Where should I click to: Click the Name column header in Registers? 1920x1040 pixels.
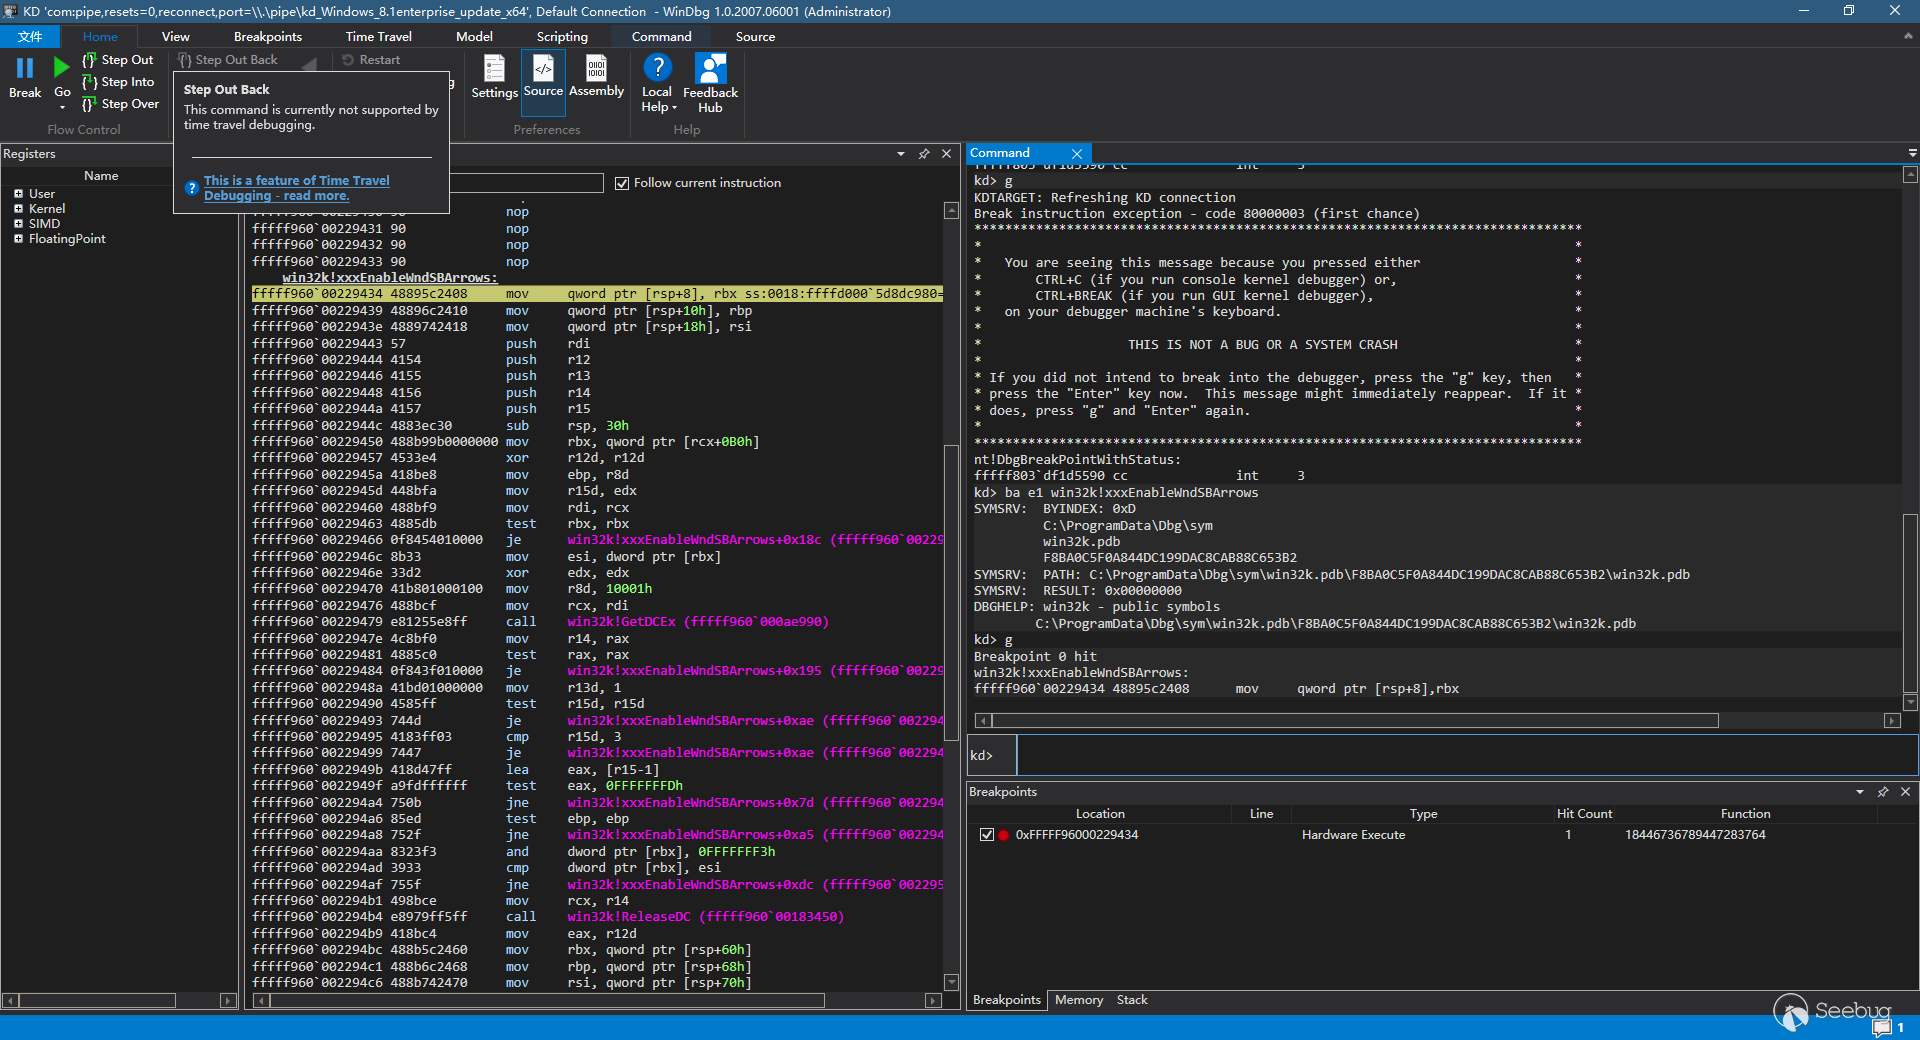(101, 176)
